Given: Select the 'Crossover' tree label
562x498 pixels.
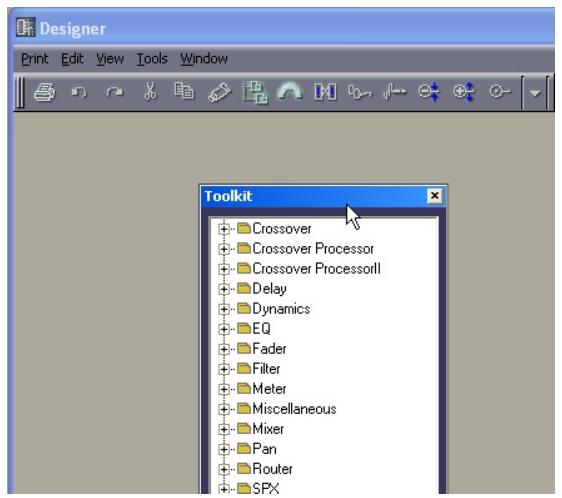Looking at the screenshot, I should tap(282, 229).
